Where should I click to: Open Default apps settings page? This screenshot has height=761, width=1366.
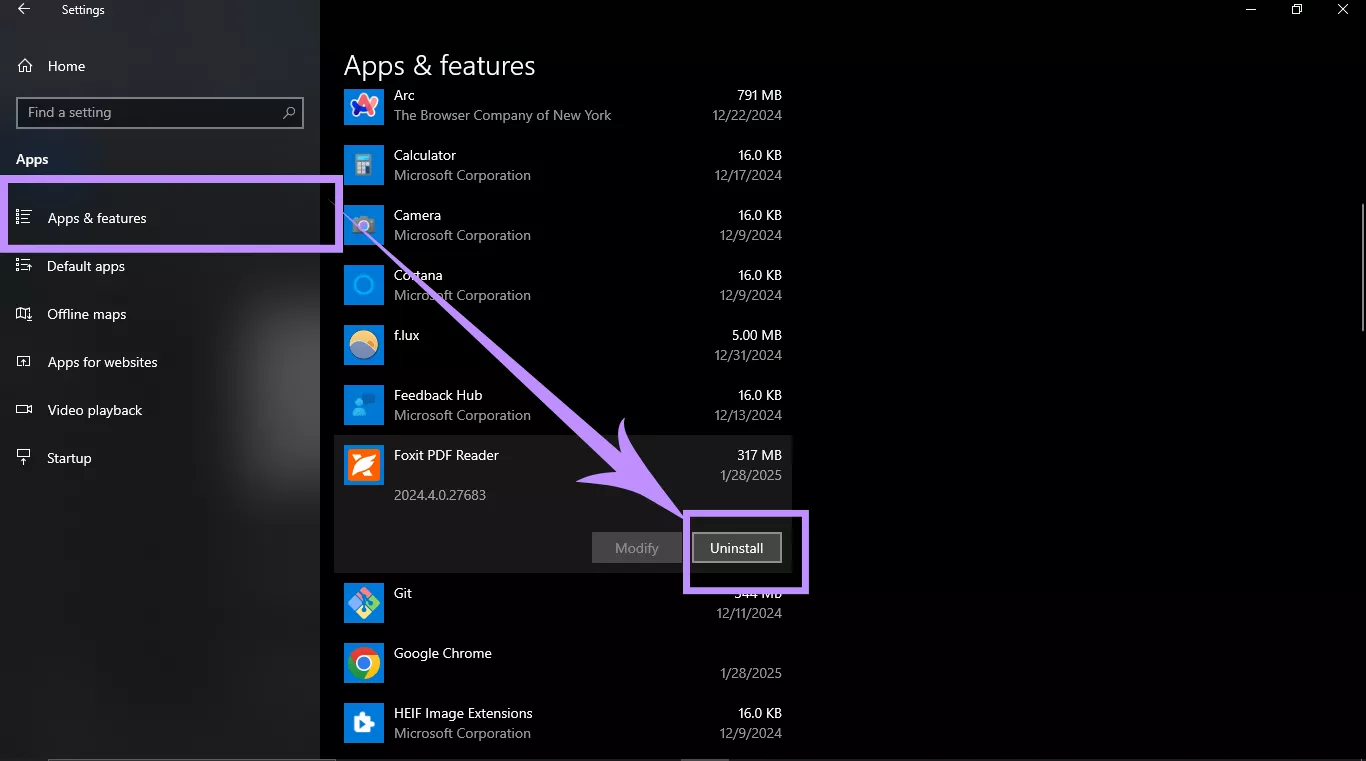86,266
